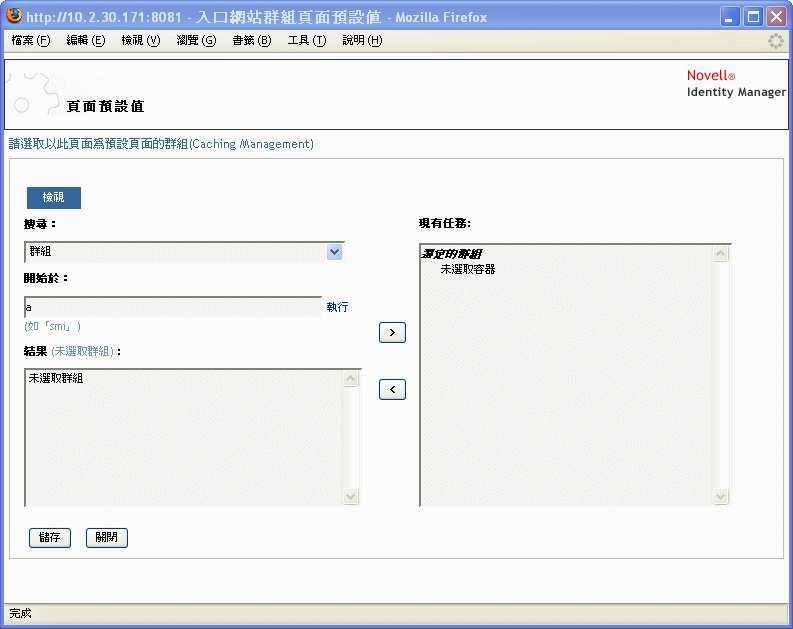Click the Novell Identity Manager logo
Screen dimensions: 793x629
736,83
